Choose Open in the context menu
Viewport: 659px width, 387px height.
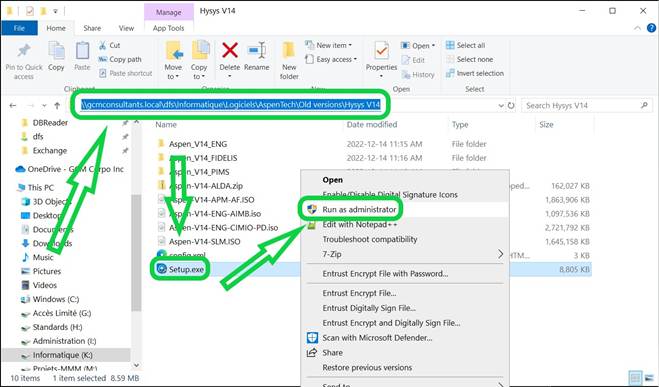pyautogui.click(x=332, y=180)
